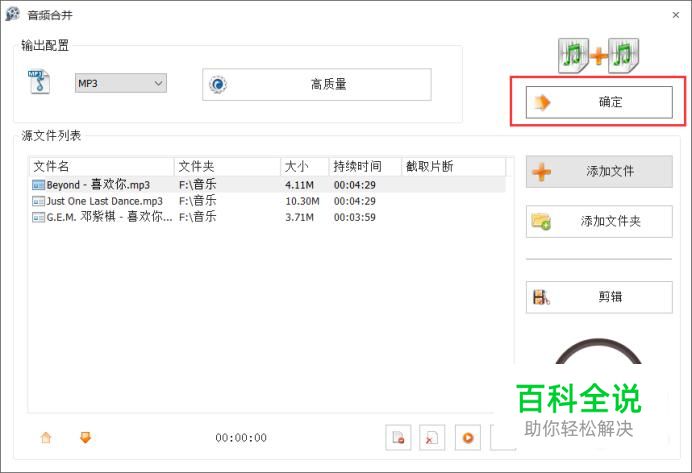
Task: Select the G.E.M. 邓紫棋 - 喜欢你 file row
Action: coord(267,217)
